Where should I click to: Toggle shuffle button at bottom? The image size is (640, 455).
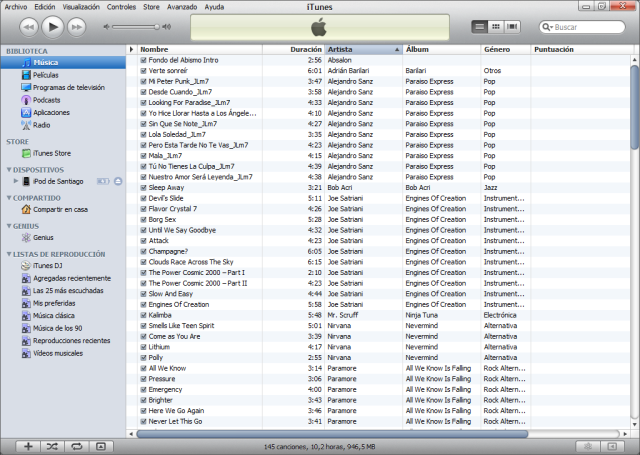[x=52, y=446]
